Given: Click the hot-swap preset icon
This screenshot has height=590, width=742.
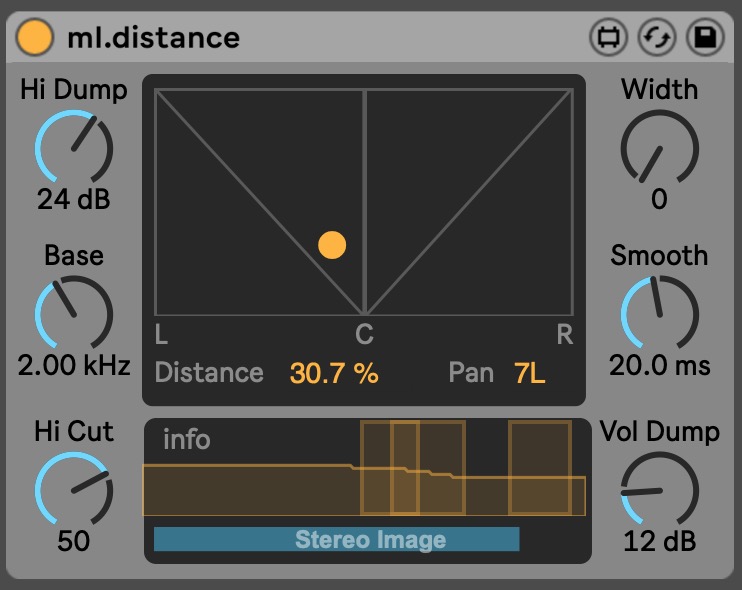Looking at the screenshot, I should 656,38.
